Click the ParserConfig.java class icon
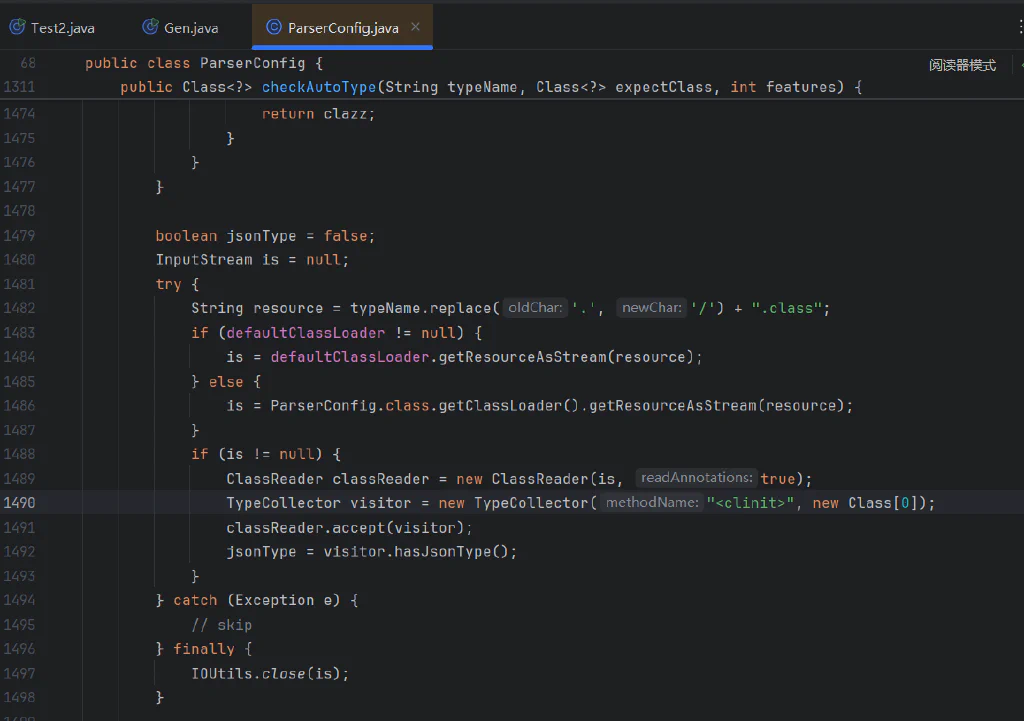The width and height of the screenshot is (1024, 721). pyautogui.click(x=274, y=27)
